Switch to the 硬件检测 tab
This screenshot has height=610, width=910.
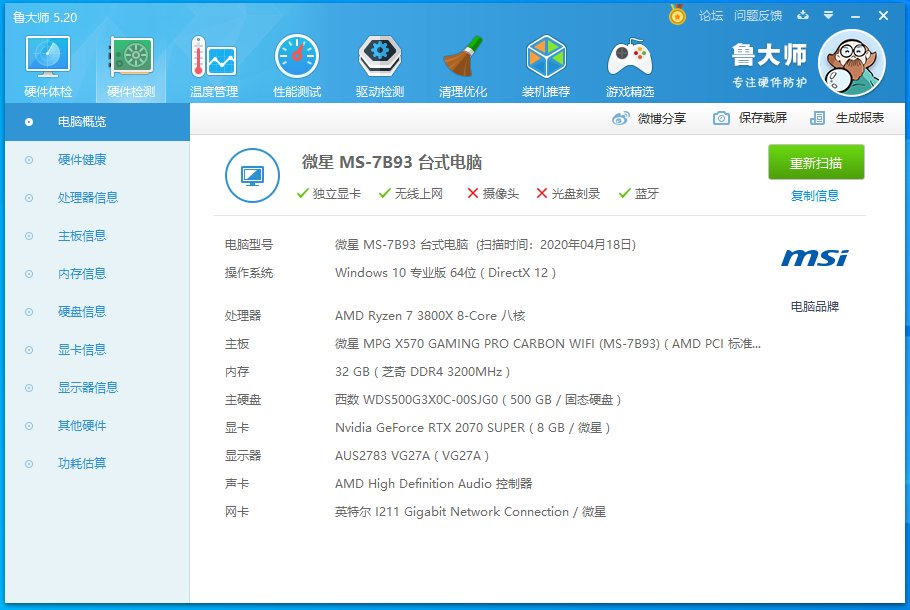(130, 65)
